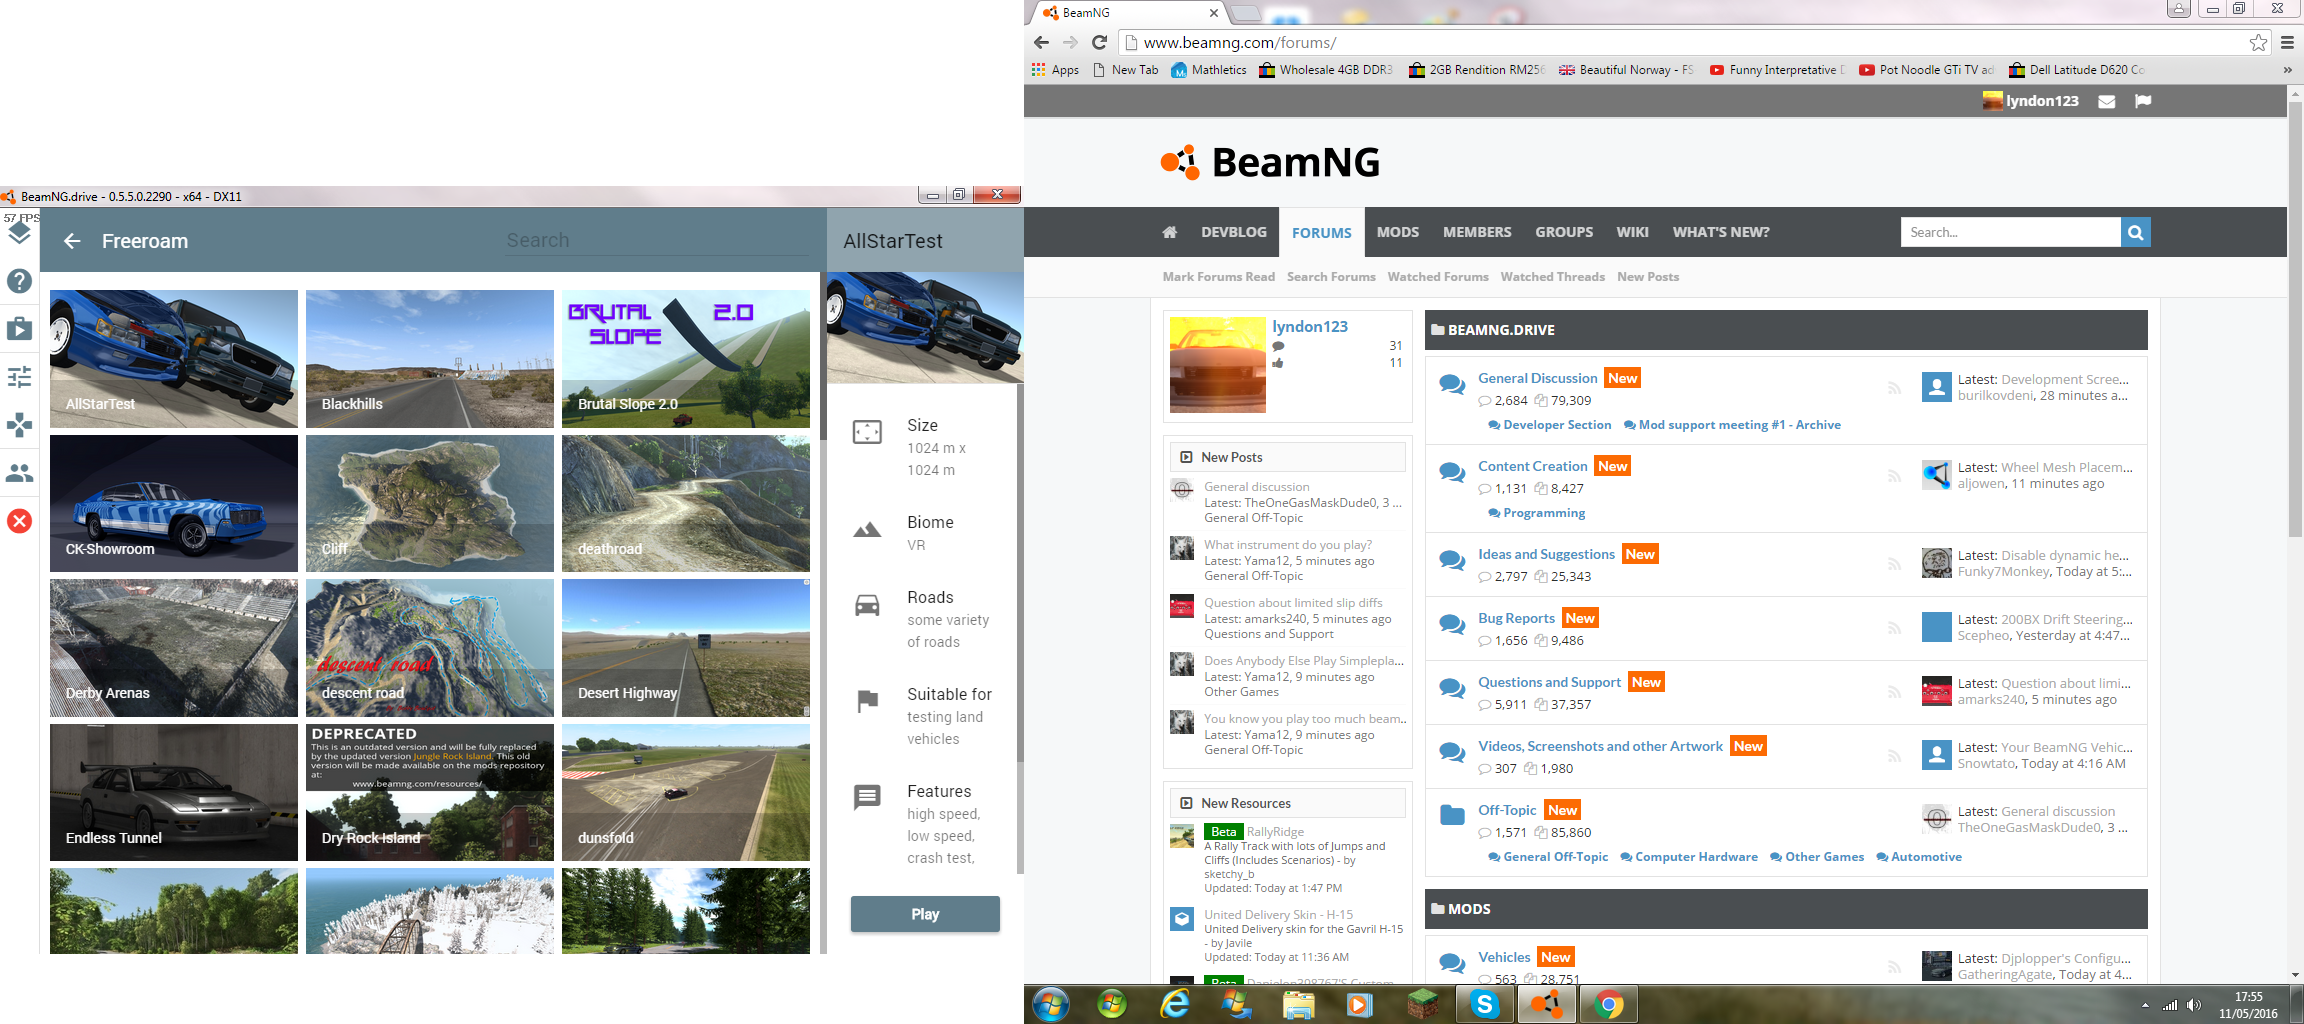Image resolution: width=2304 pixels, height=1024 pixels.
Task: Click the forum Search input box
Action: point(2010,232)
